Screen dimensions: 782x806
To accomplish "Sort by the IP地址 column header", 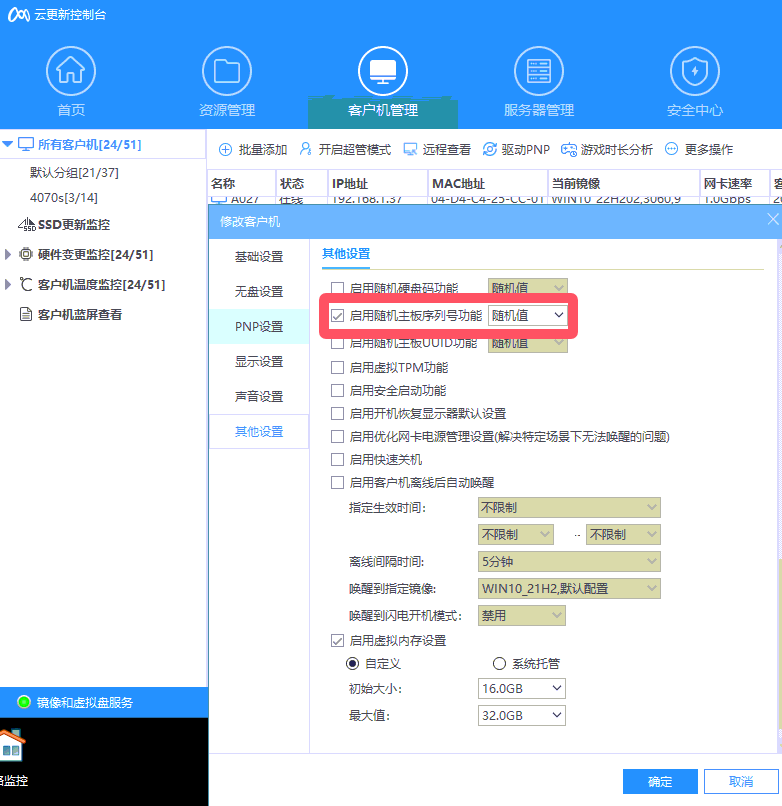I will click(378, 184).
